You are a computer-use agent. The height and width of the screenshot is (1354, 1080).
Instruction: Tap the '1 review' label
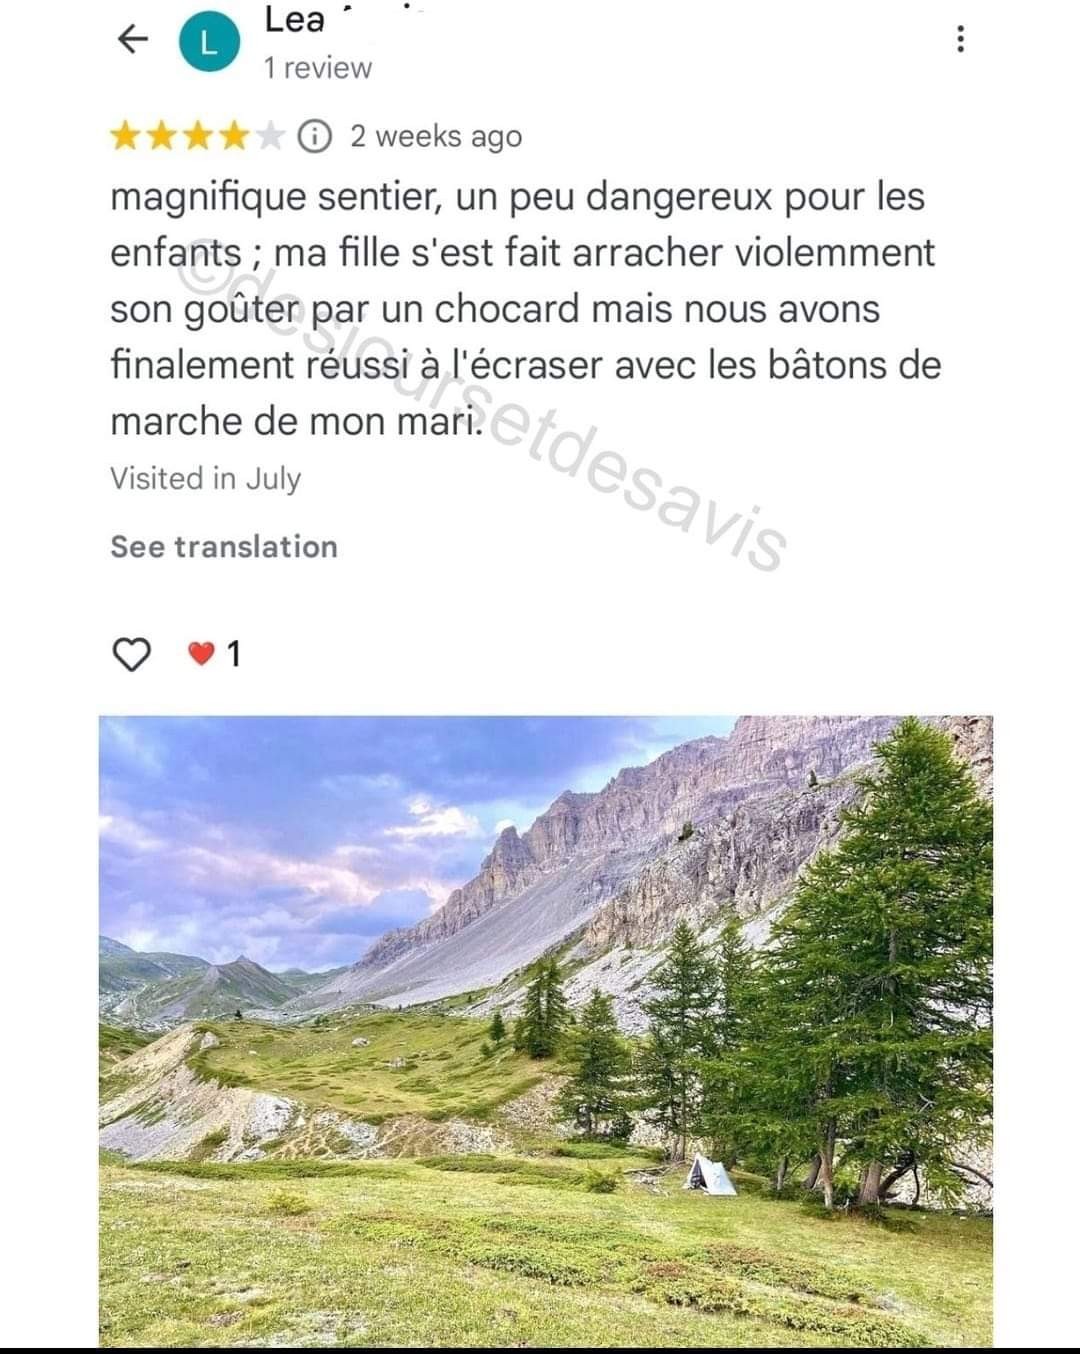[x=317, y=68]
